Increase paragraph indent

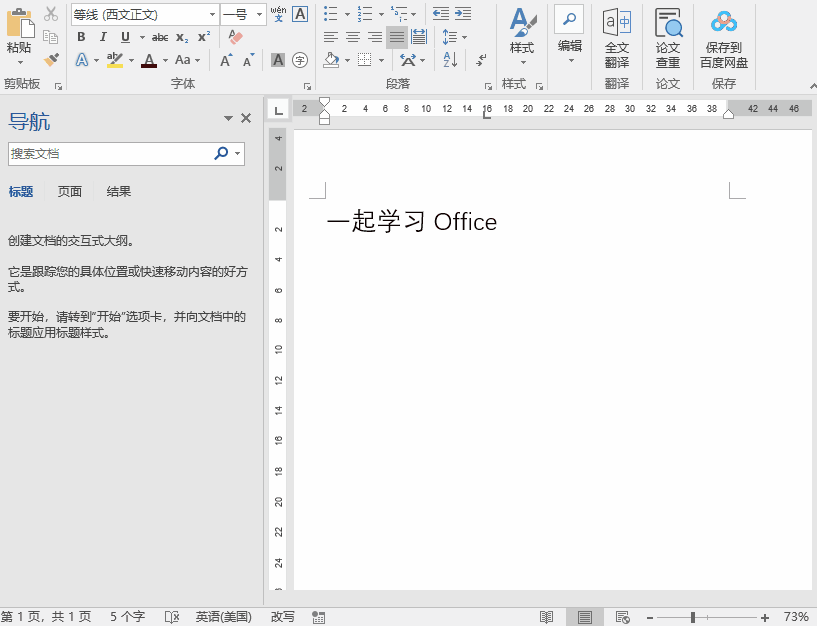coord(463,14)
